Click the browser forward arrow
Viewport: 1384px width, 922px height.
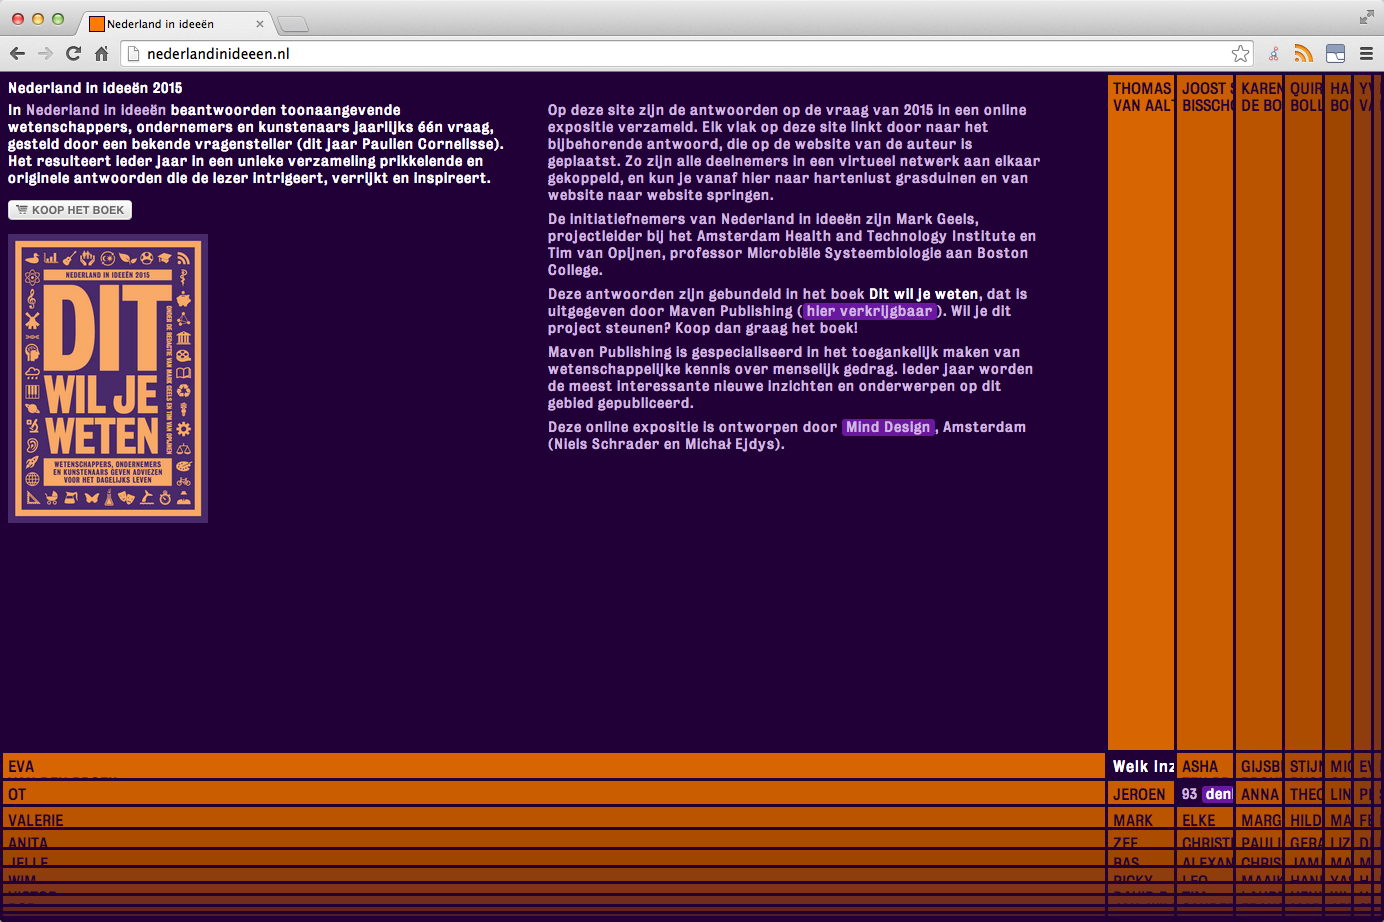click(x=45, y=54)
